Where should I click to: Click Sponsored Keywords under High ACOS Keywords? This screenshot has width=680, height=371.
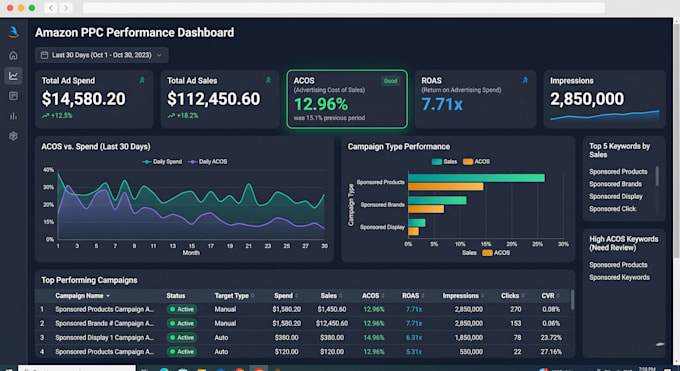619,277
